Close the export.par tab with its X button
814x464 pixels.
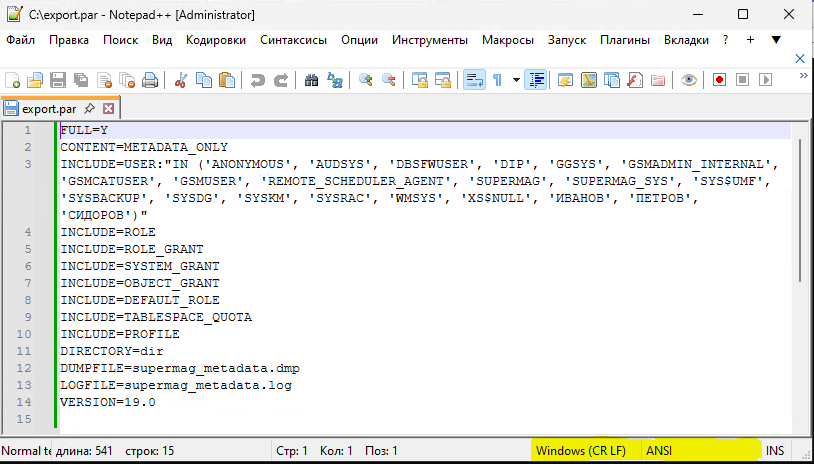pyautogui.click(x=109, y=108)
